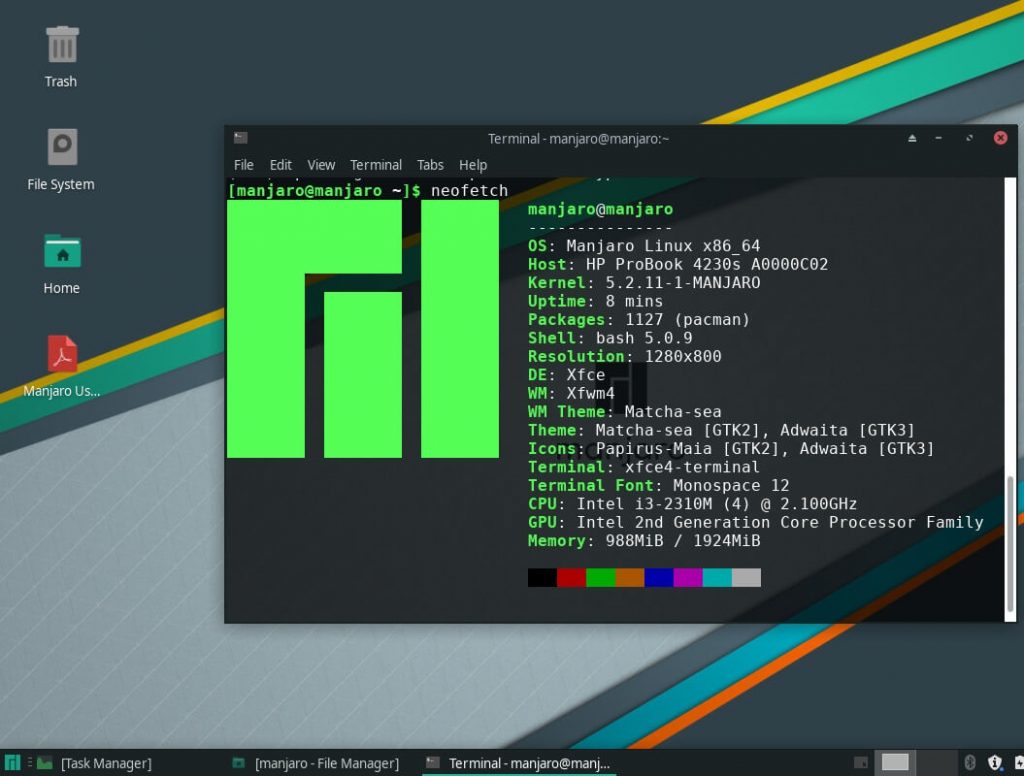Viewport: 1024px width, 776px height.
Task: Click the 'Host: HP ProBook 4230s' line
Action: coord(678,264)
